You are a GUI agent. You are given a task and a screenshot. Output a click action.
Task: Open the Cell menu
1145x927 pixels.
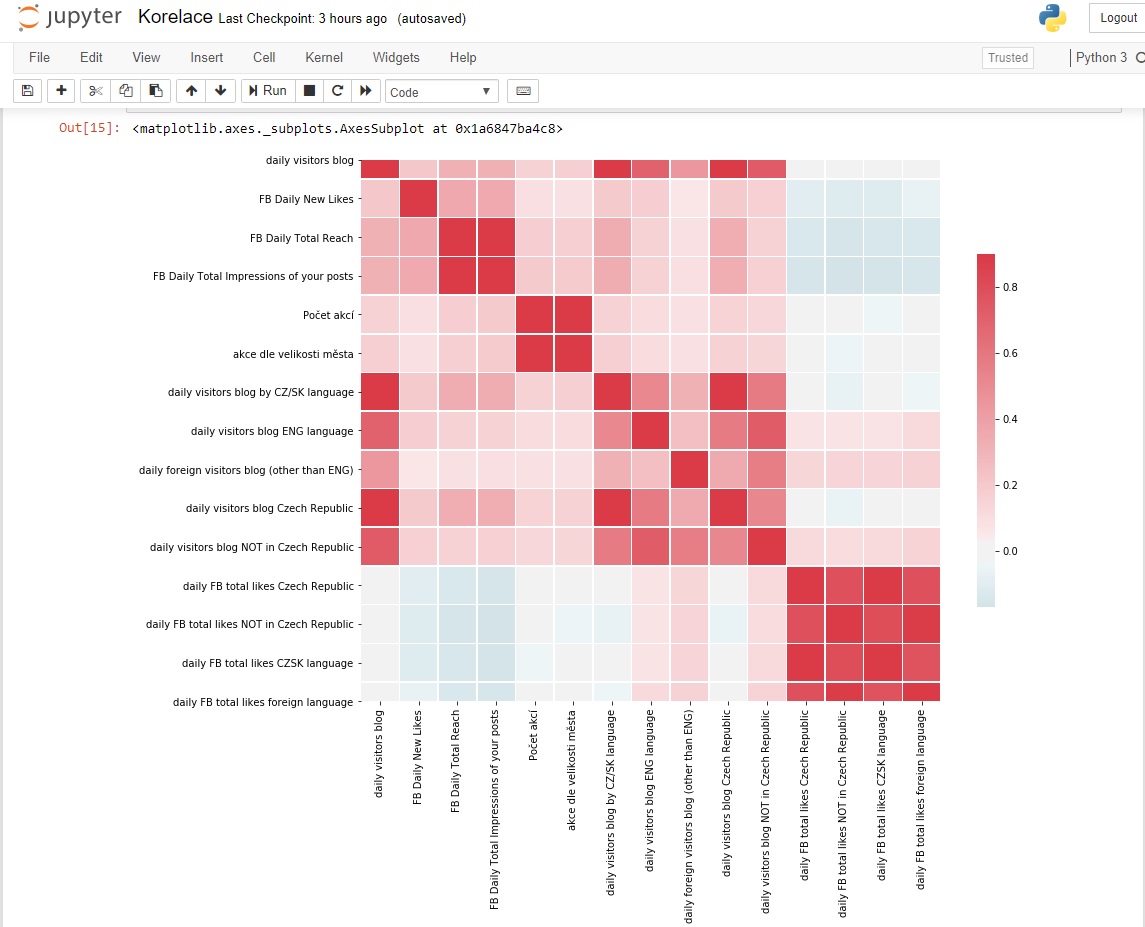[264, 58]
